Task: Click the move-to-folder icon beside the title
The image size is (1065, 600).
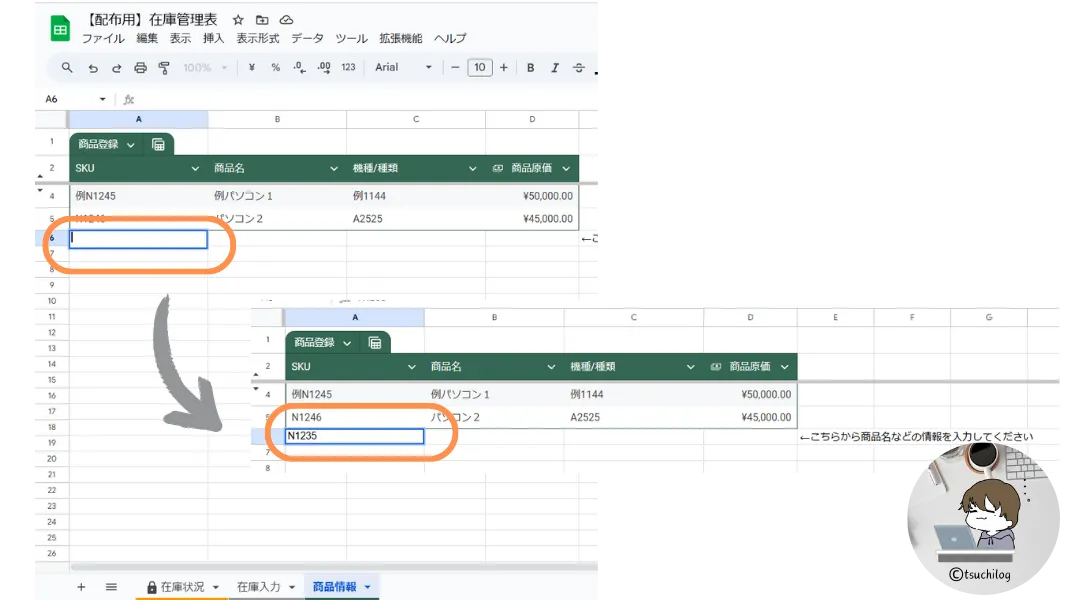Action: coord(262,20)
